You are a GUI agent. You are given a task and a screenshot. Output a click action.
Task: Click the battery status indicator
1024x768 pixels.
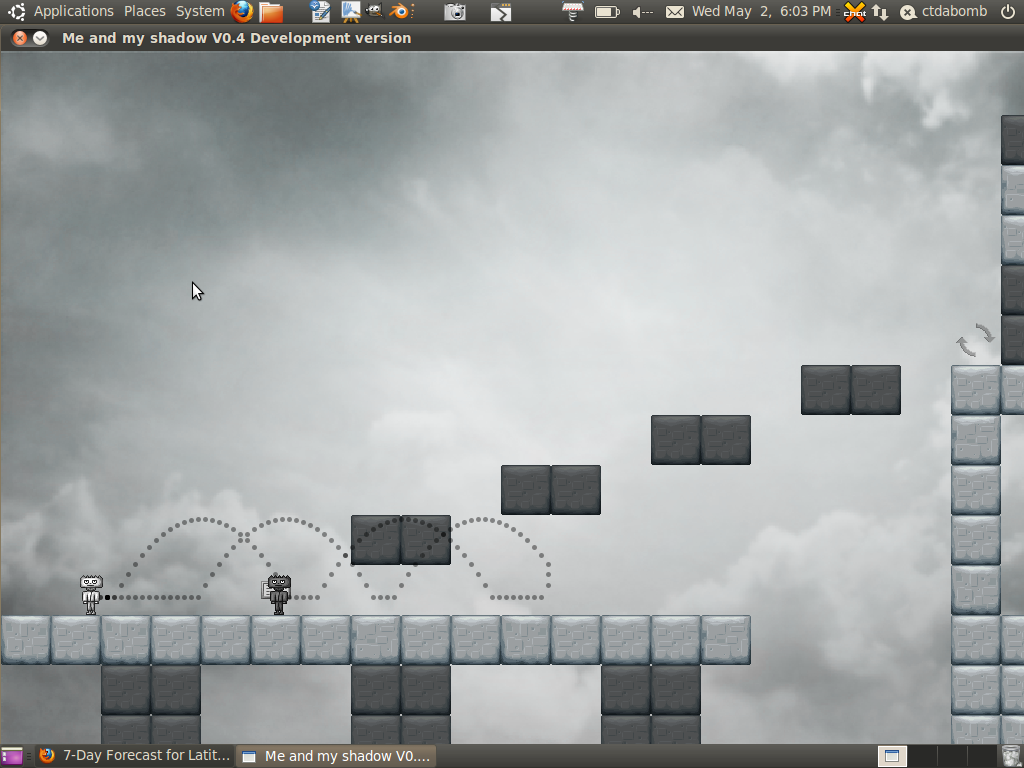607,12
